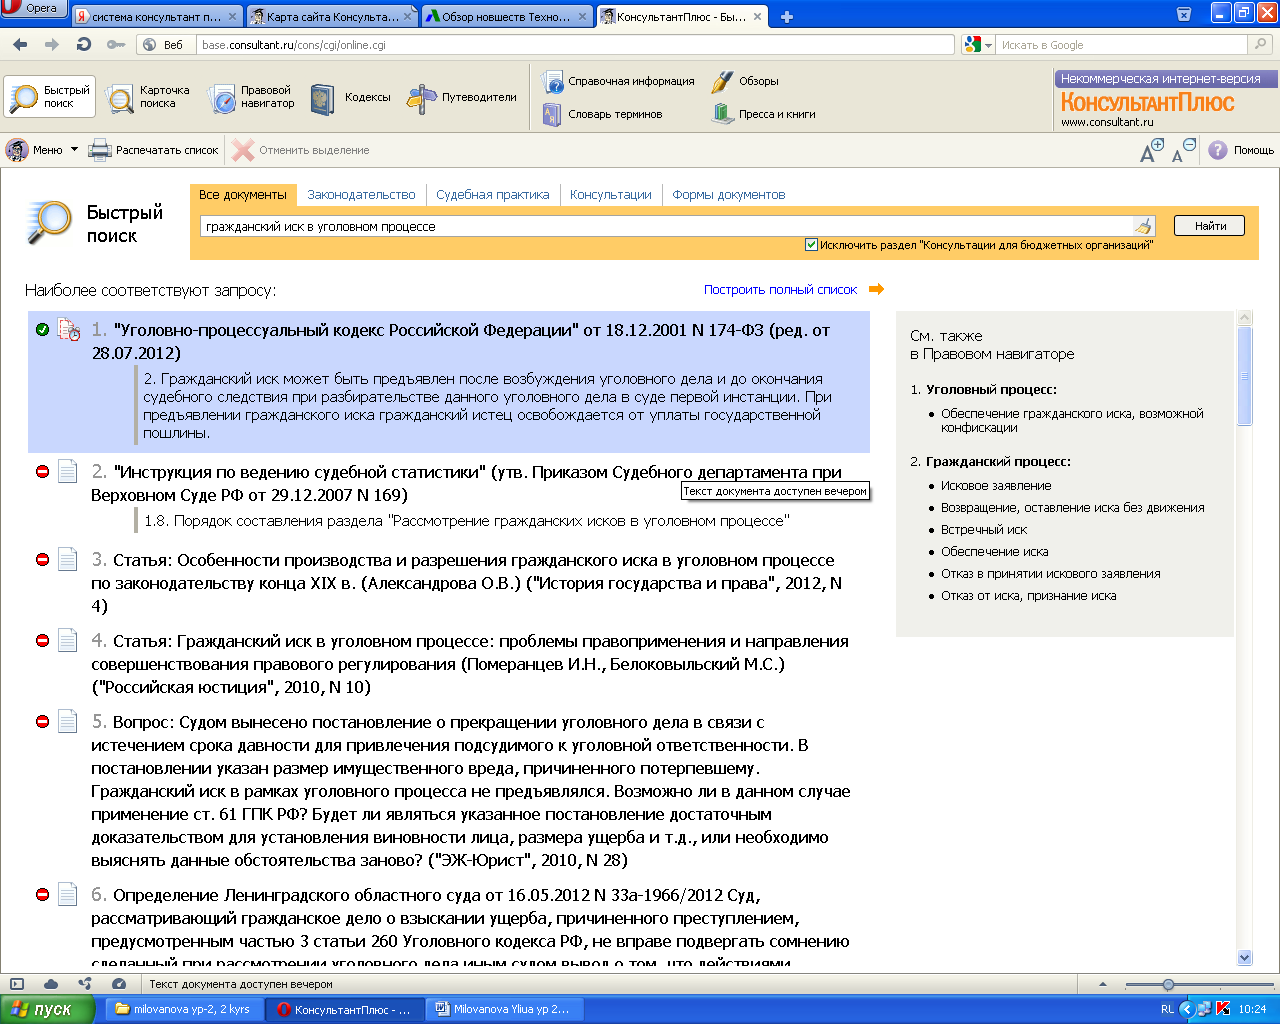The height and width of the screenshot is (1024, 1280).
Task: Decrease font size with A minus icon
Action: click(1183, 150)
